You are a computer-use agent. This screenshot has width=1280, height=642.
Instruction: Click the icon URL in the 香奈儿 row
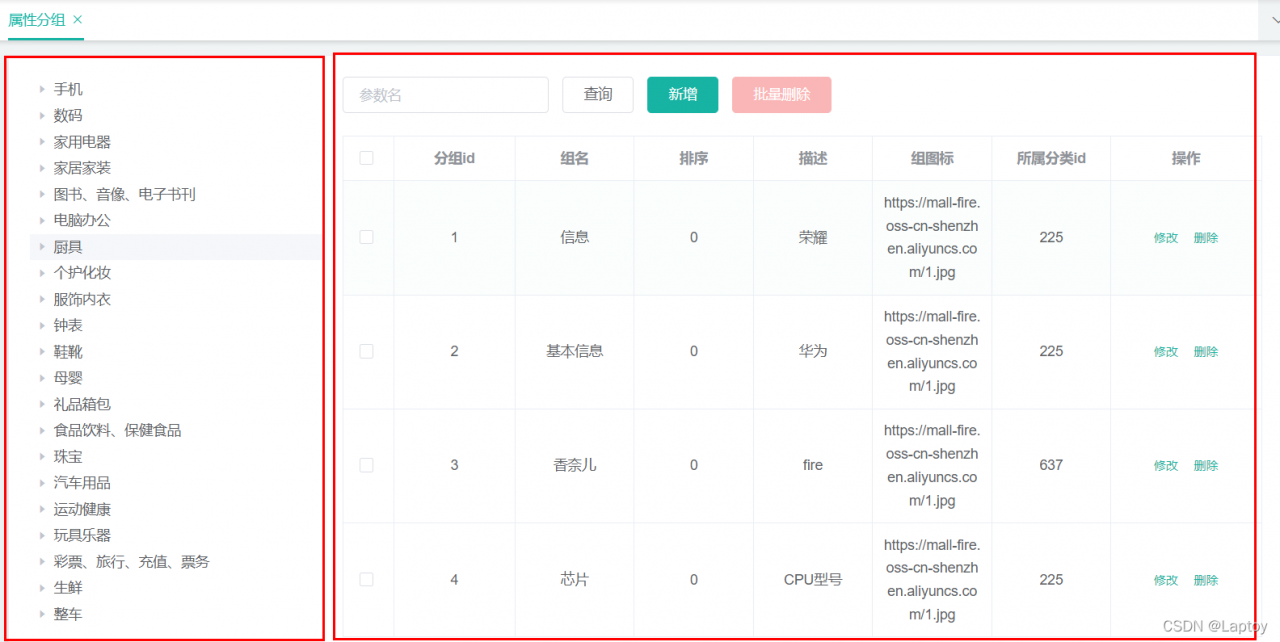(932, 465)
